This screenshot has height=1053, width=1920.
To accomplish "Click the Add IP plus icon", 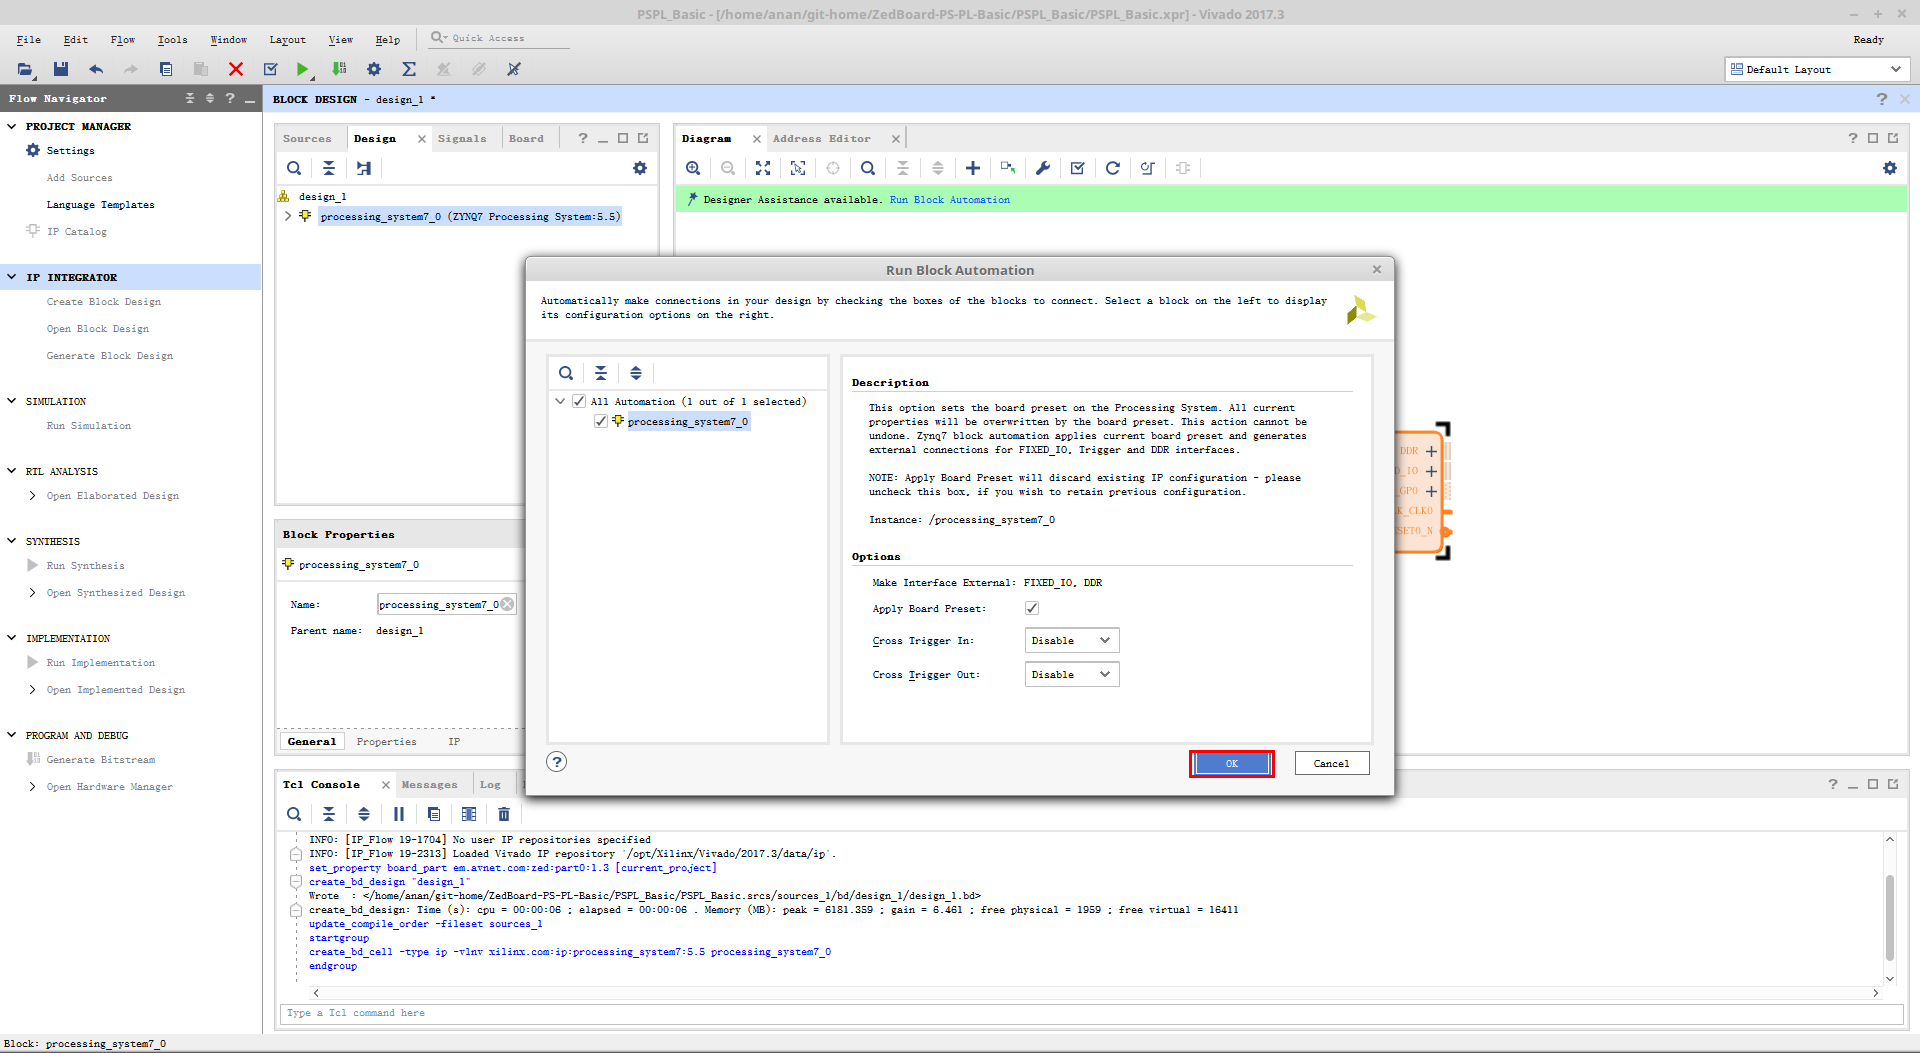I will coord(973,168).
